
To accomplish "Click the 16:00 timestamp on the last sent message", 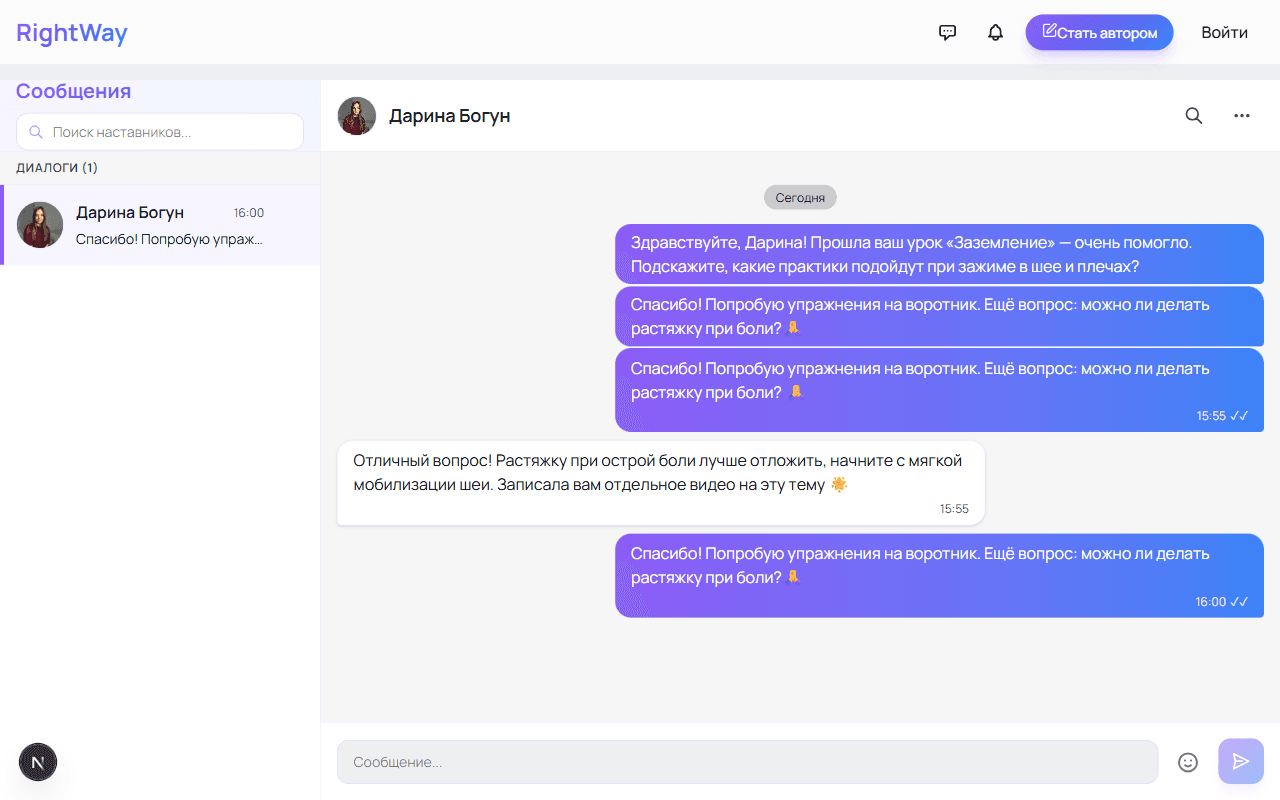I will (x=1211, y=602).
